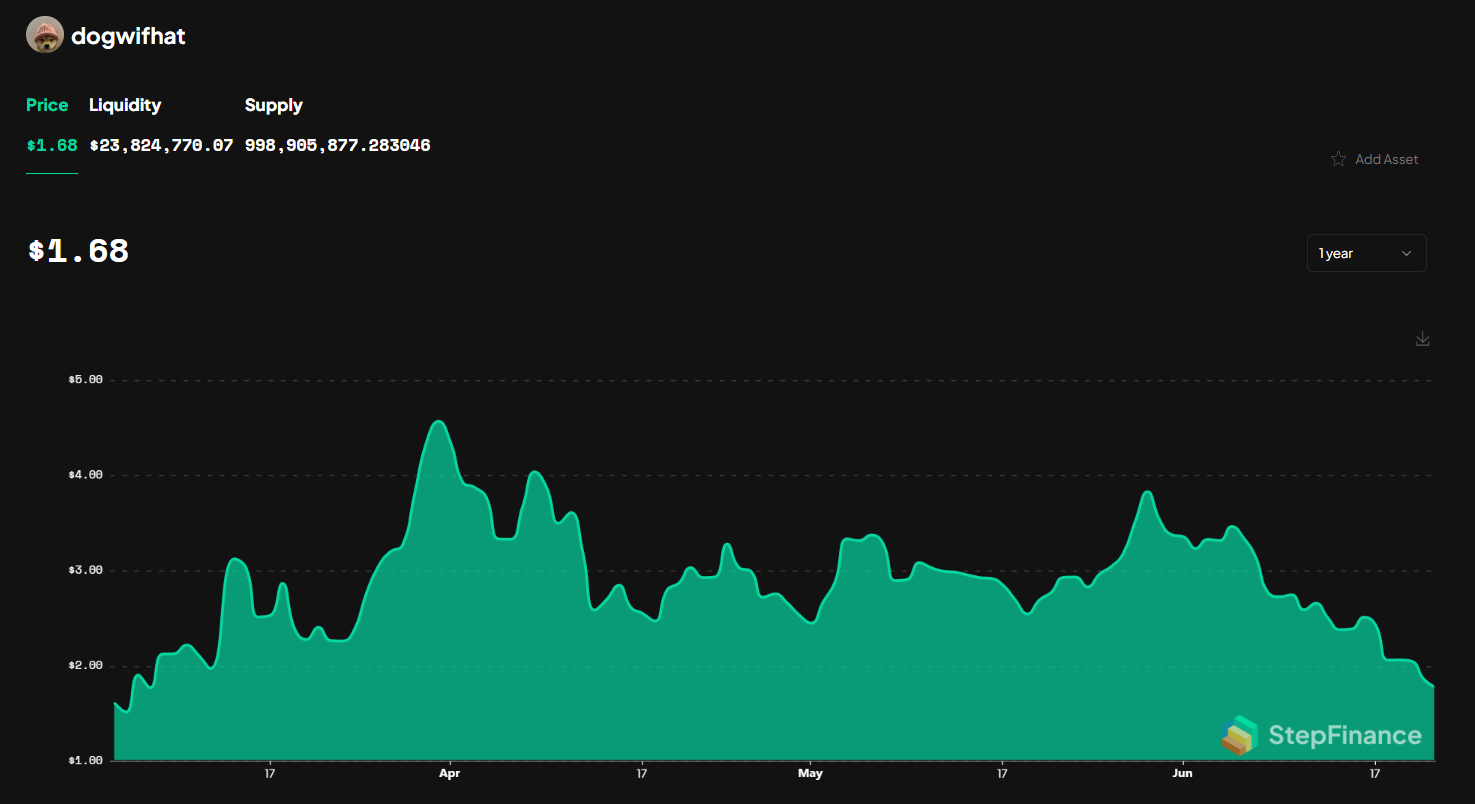This screenshot has height=804, width=1475.
Task: Open the time range dropdown chevron
Action: click(1406, 253)
